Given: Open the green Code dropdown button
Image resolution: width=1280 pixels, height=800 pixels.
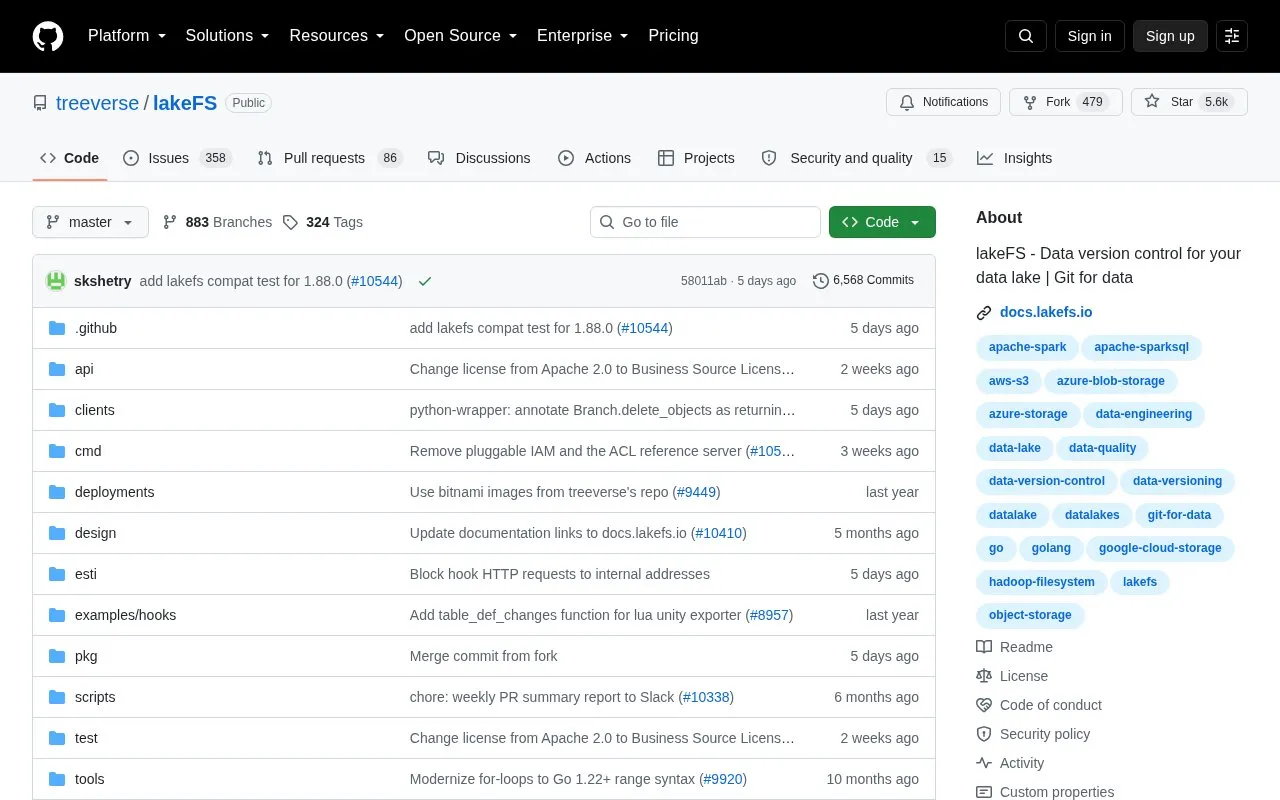Looking at the screenshot, I should click(x=882, y=222).
